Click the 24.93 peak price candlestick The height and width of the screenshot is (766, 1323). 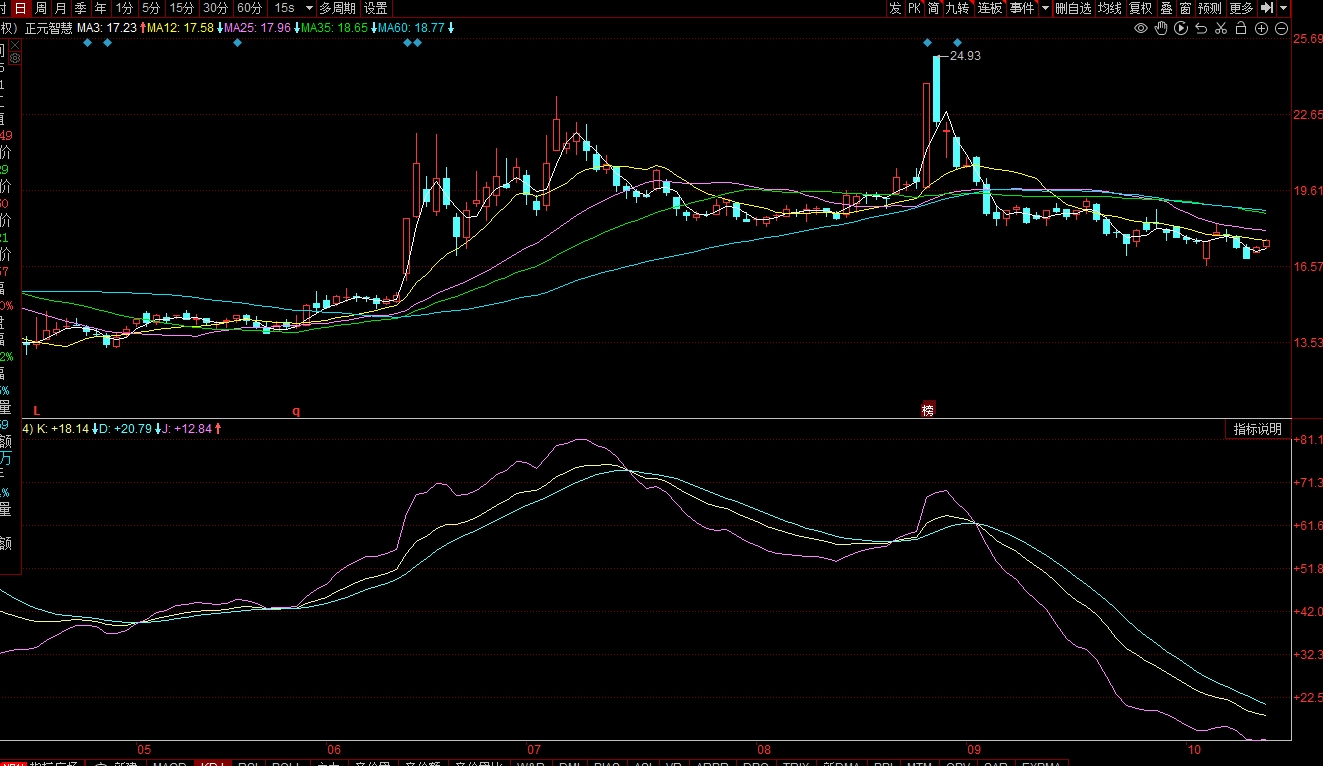pyautogui.click(x=937, y=90)
